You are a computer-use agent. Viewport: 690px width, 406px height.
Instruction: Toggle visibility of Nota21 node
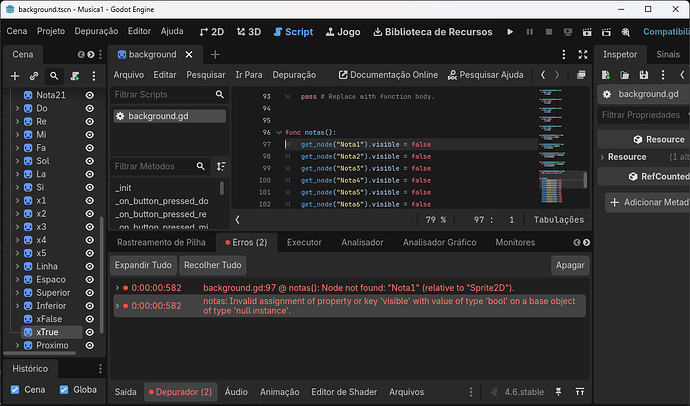90,95
